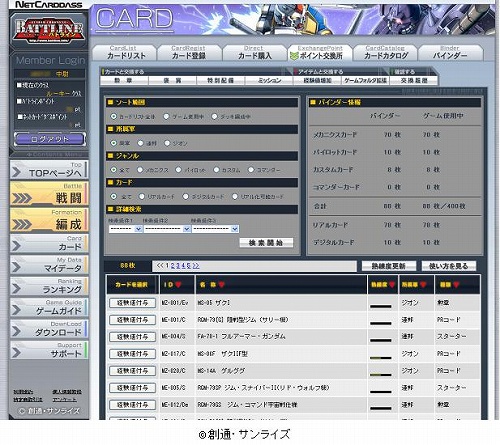Image resolution: width=500 pixels, height=445 pixels.
Task: Click the 熟練度 bar for ザクIIF型
Action: (x=380, y=358)
